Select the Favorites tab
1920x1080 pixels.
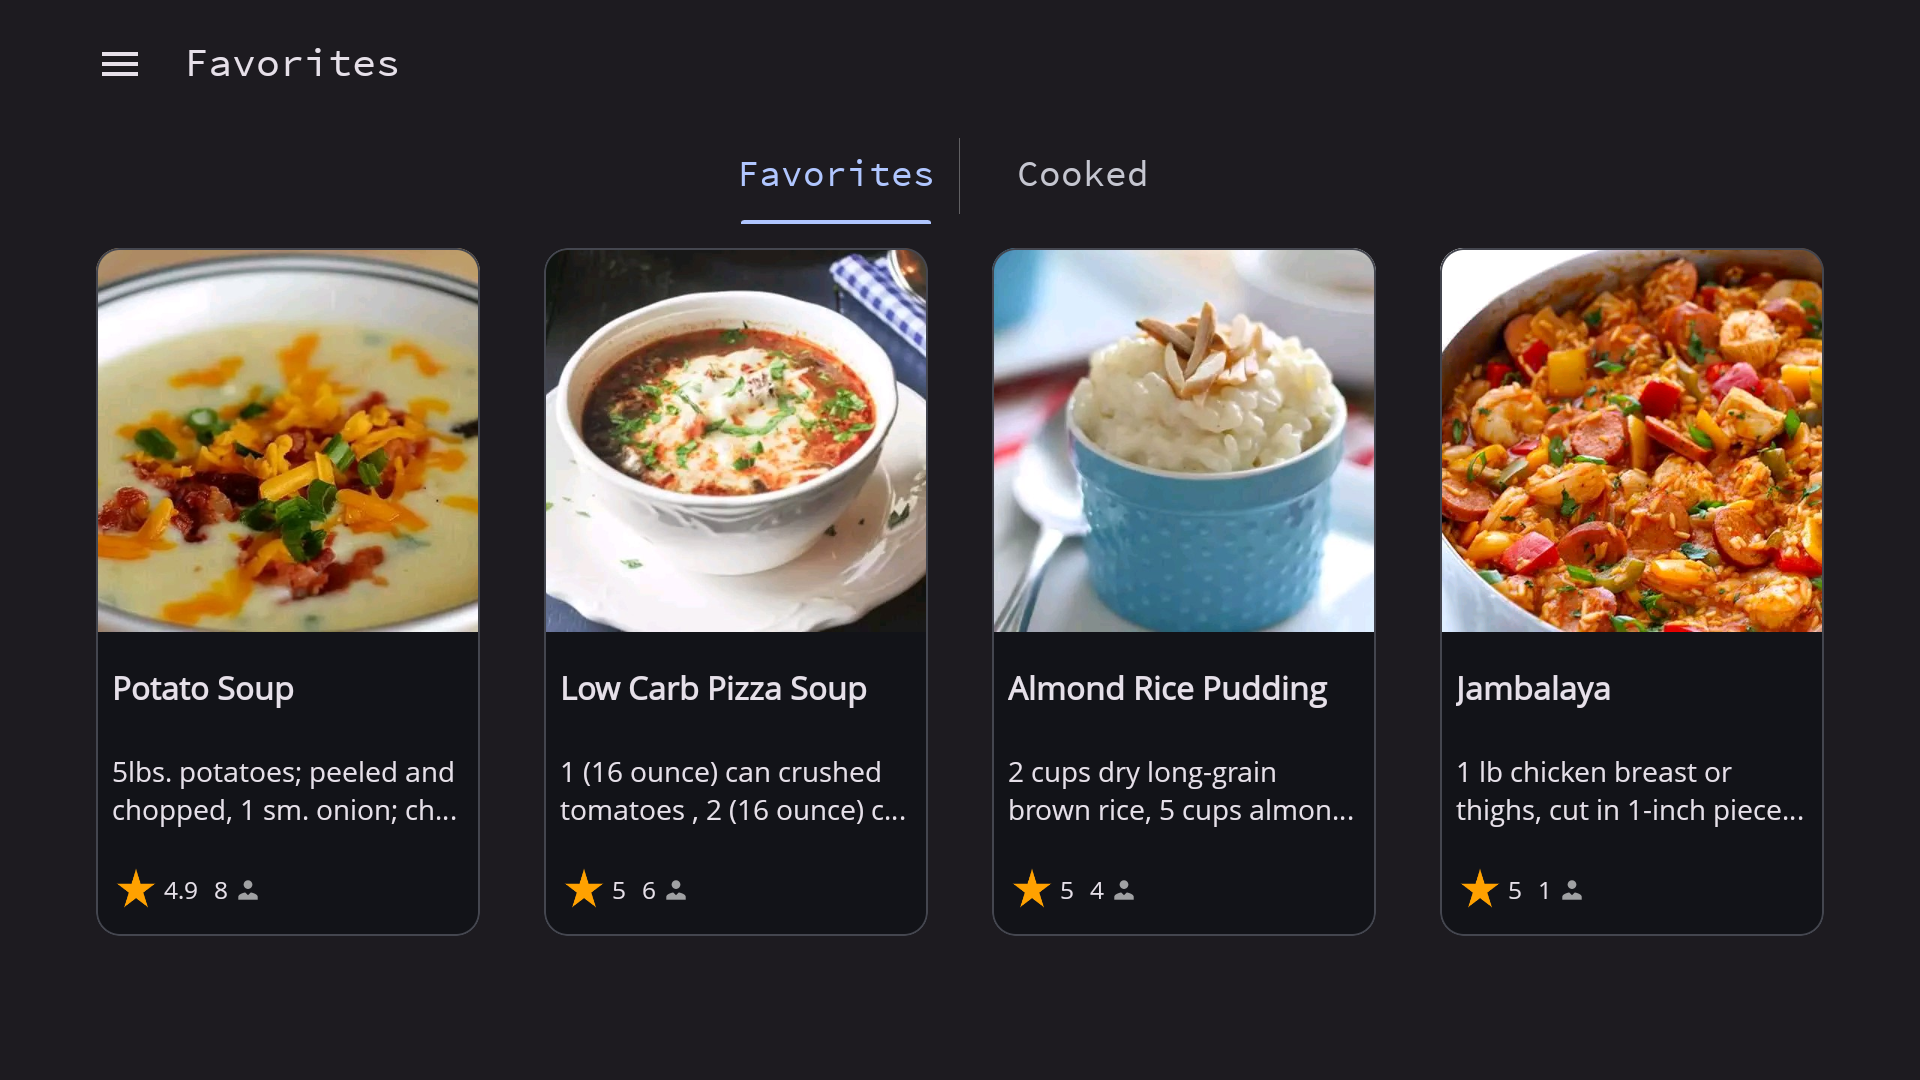[x=836, y=175]
